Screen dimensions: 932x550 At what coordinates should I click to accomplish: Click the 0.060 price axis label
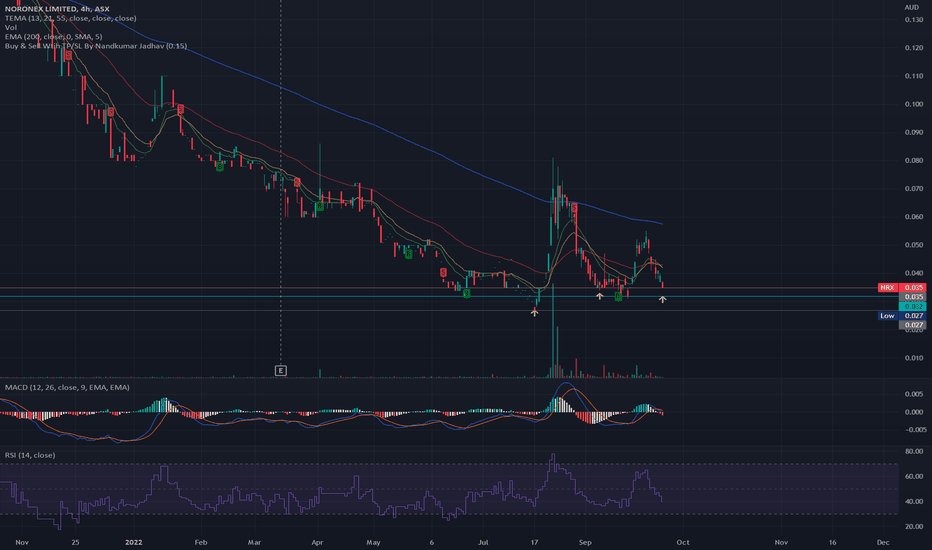pyautogui.click(x=914, y=217)
